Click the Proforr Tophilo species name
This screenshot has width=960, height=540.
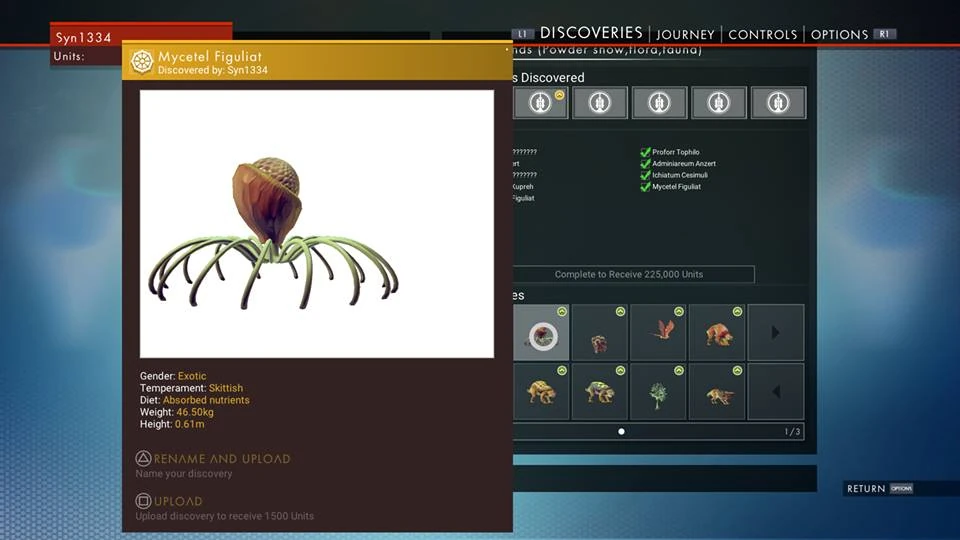675,152
